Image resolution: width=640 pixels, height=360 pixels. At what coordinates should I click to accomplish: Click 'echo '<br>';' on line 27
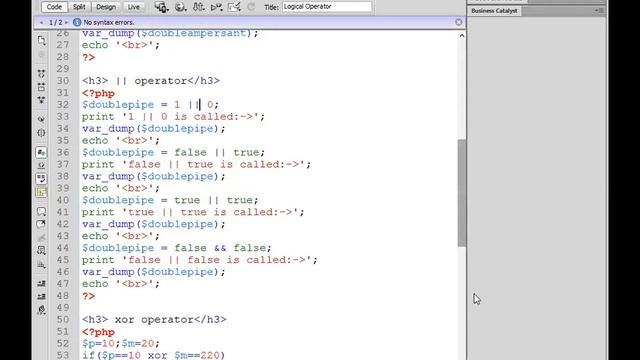[121, 45]
